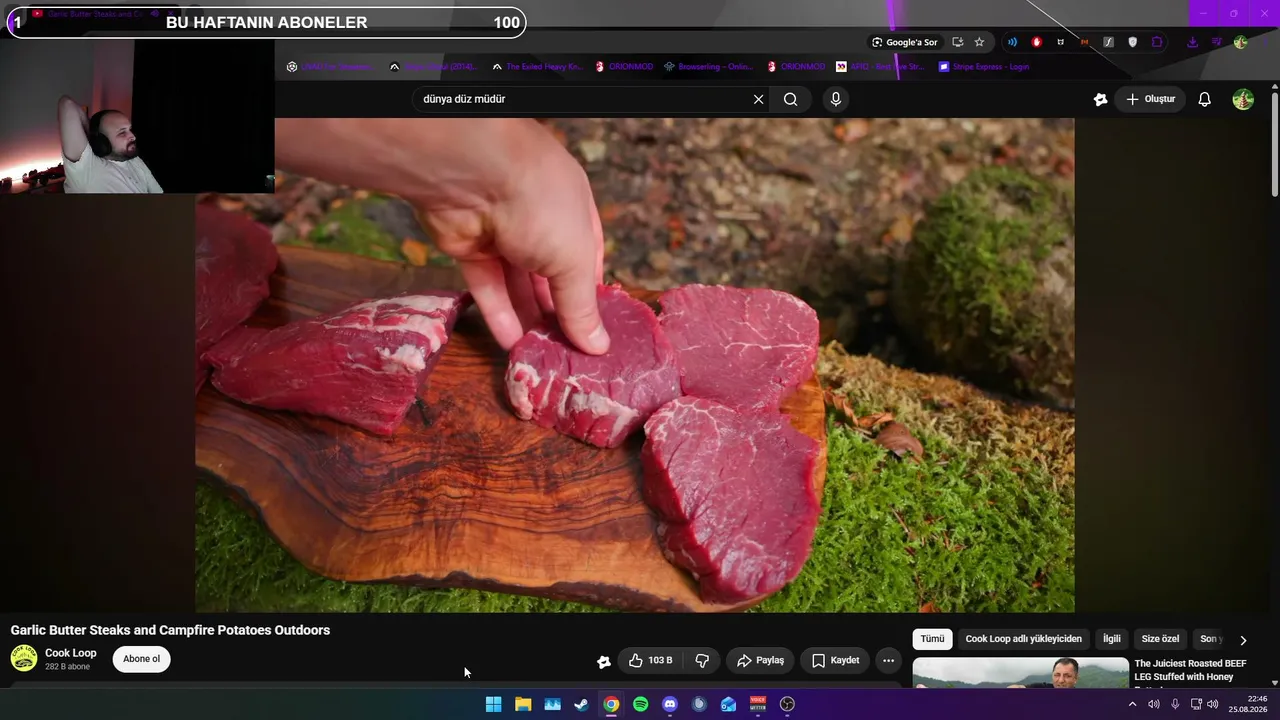Image resolution: width=1280 pixels, height=720 pixels.
Task: Open the Cook Loop channel avatar
Action: coord(24,658)
